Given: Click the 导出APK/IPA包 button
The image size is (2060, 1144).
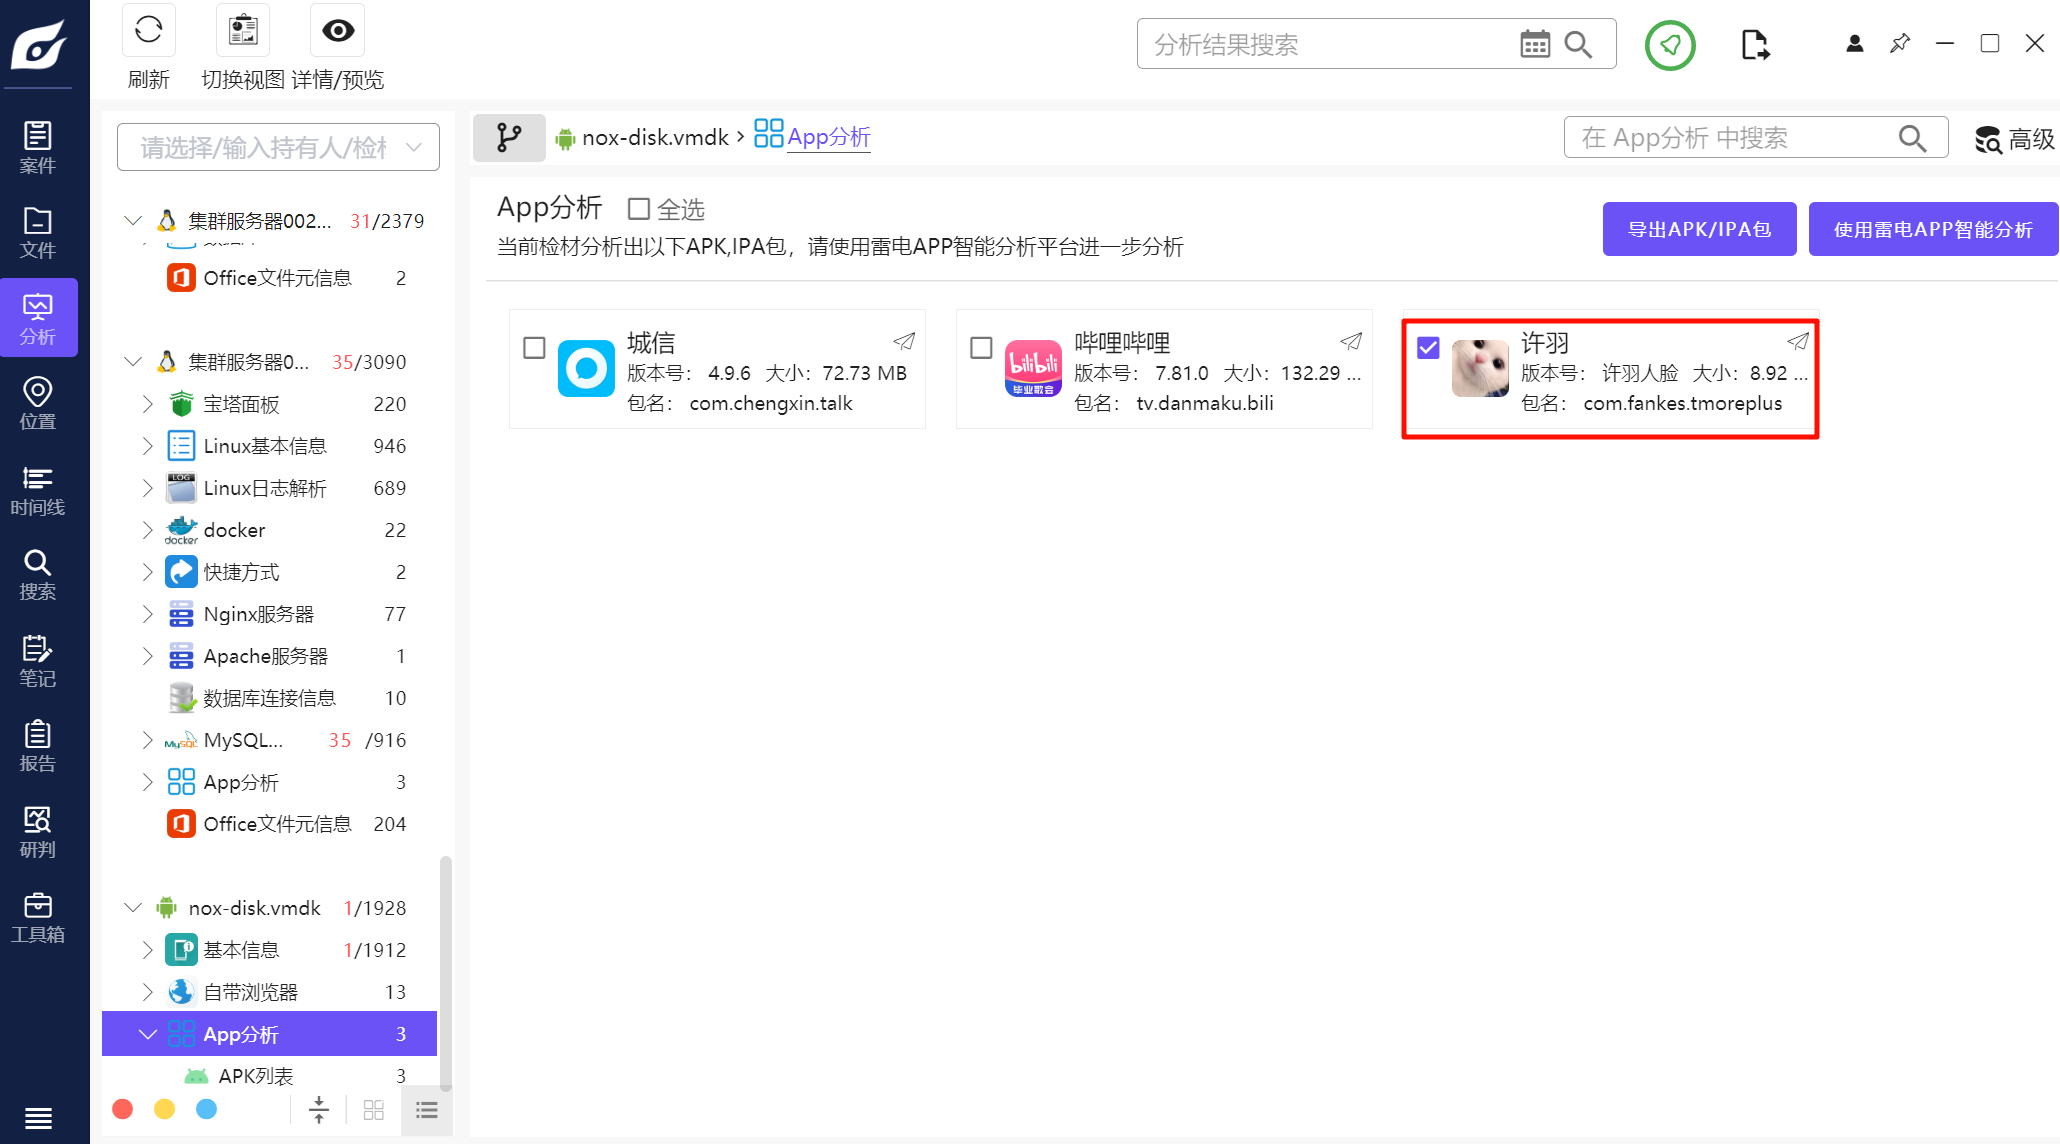Looking at the screenshot, I should click(1699, 229).
